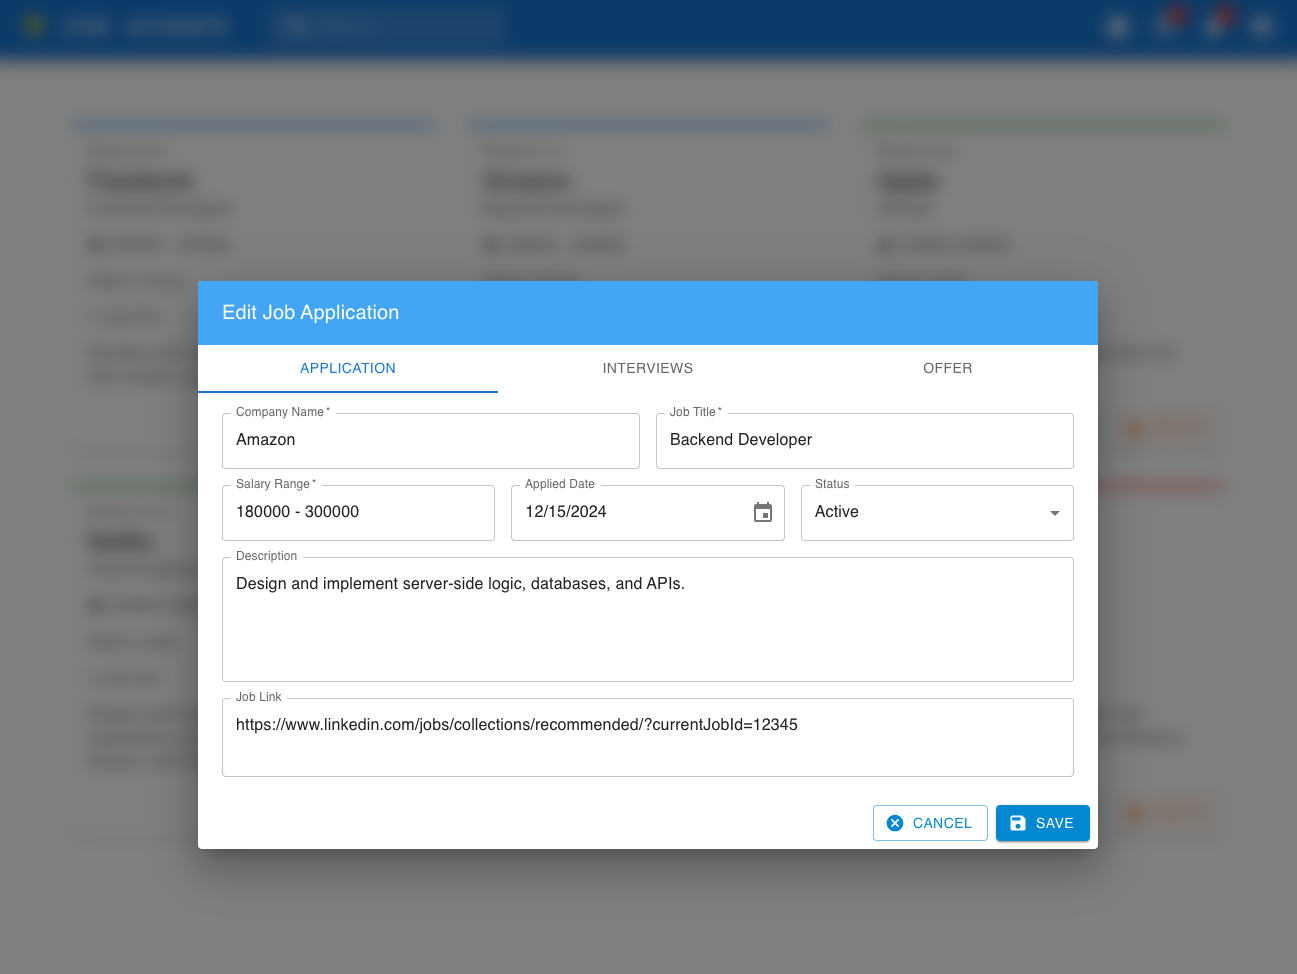Edit the Salary Range field
Viewport: 1297px width, 974px height.
point(358,512)
